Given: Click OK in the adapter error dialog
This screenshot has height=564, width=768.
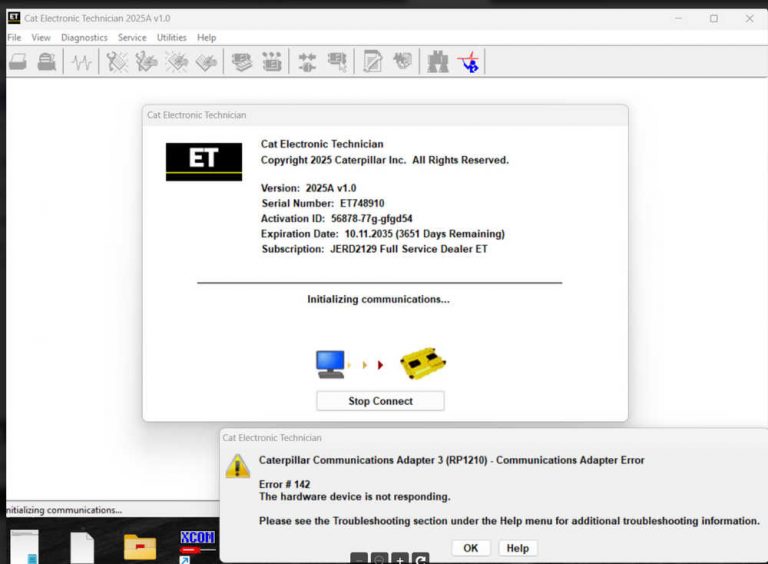Looking at the screenshot, I should point(471,548).
